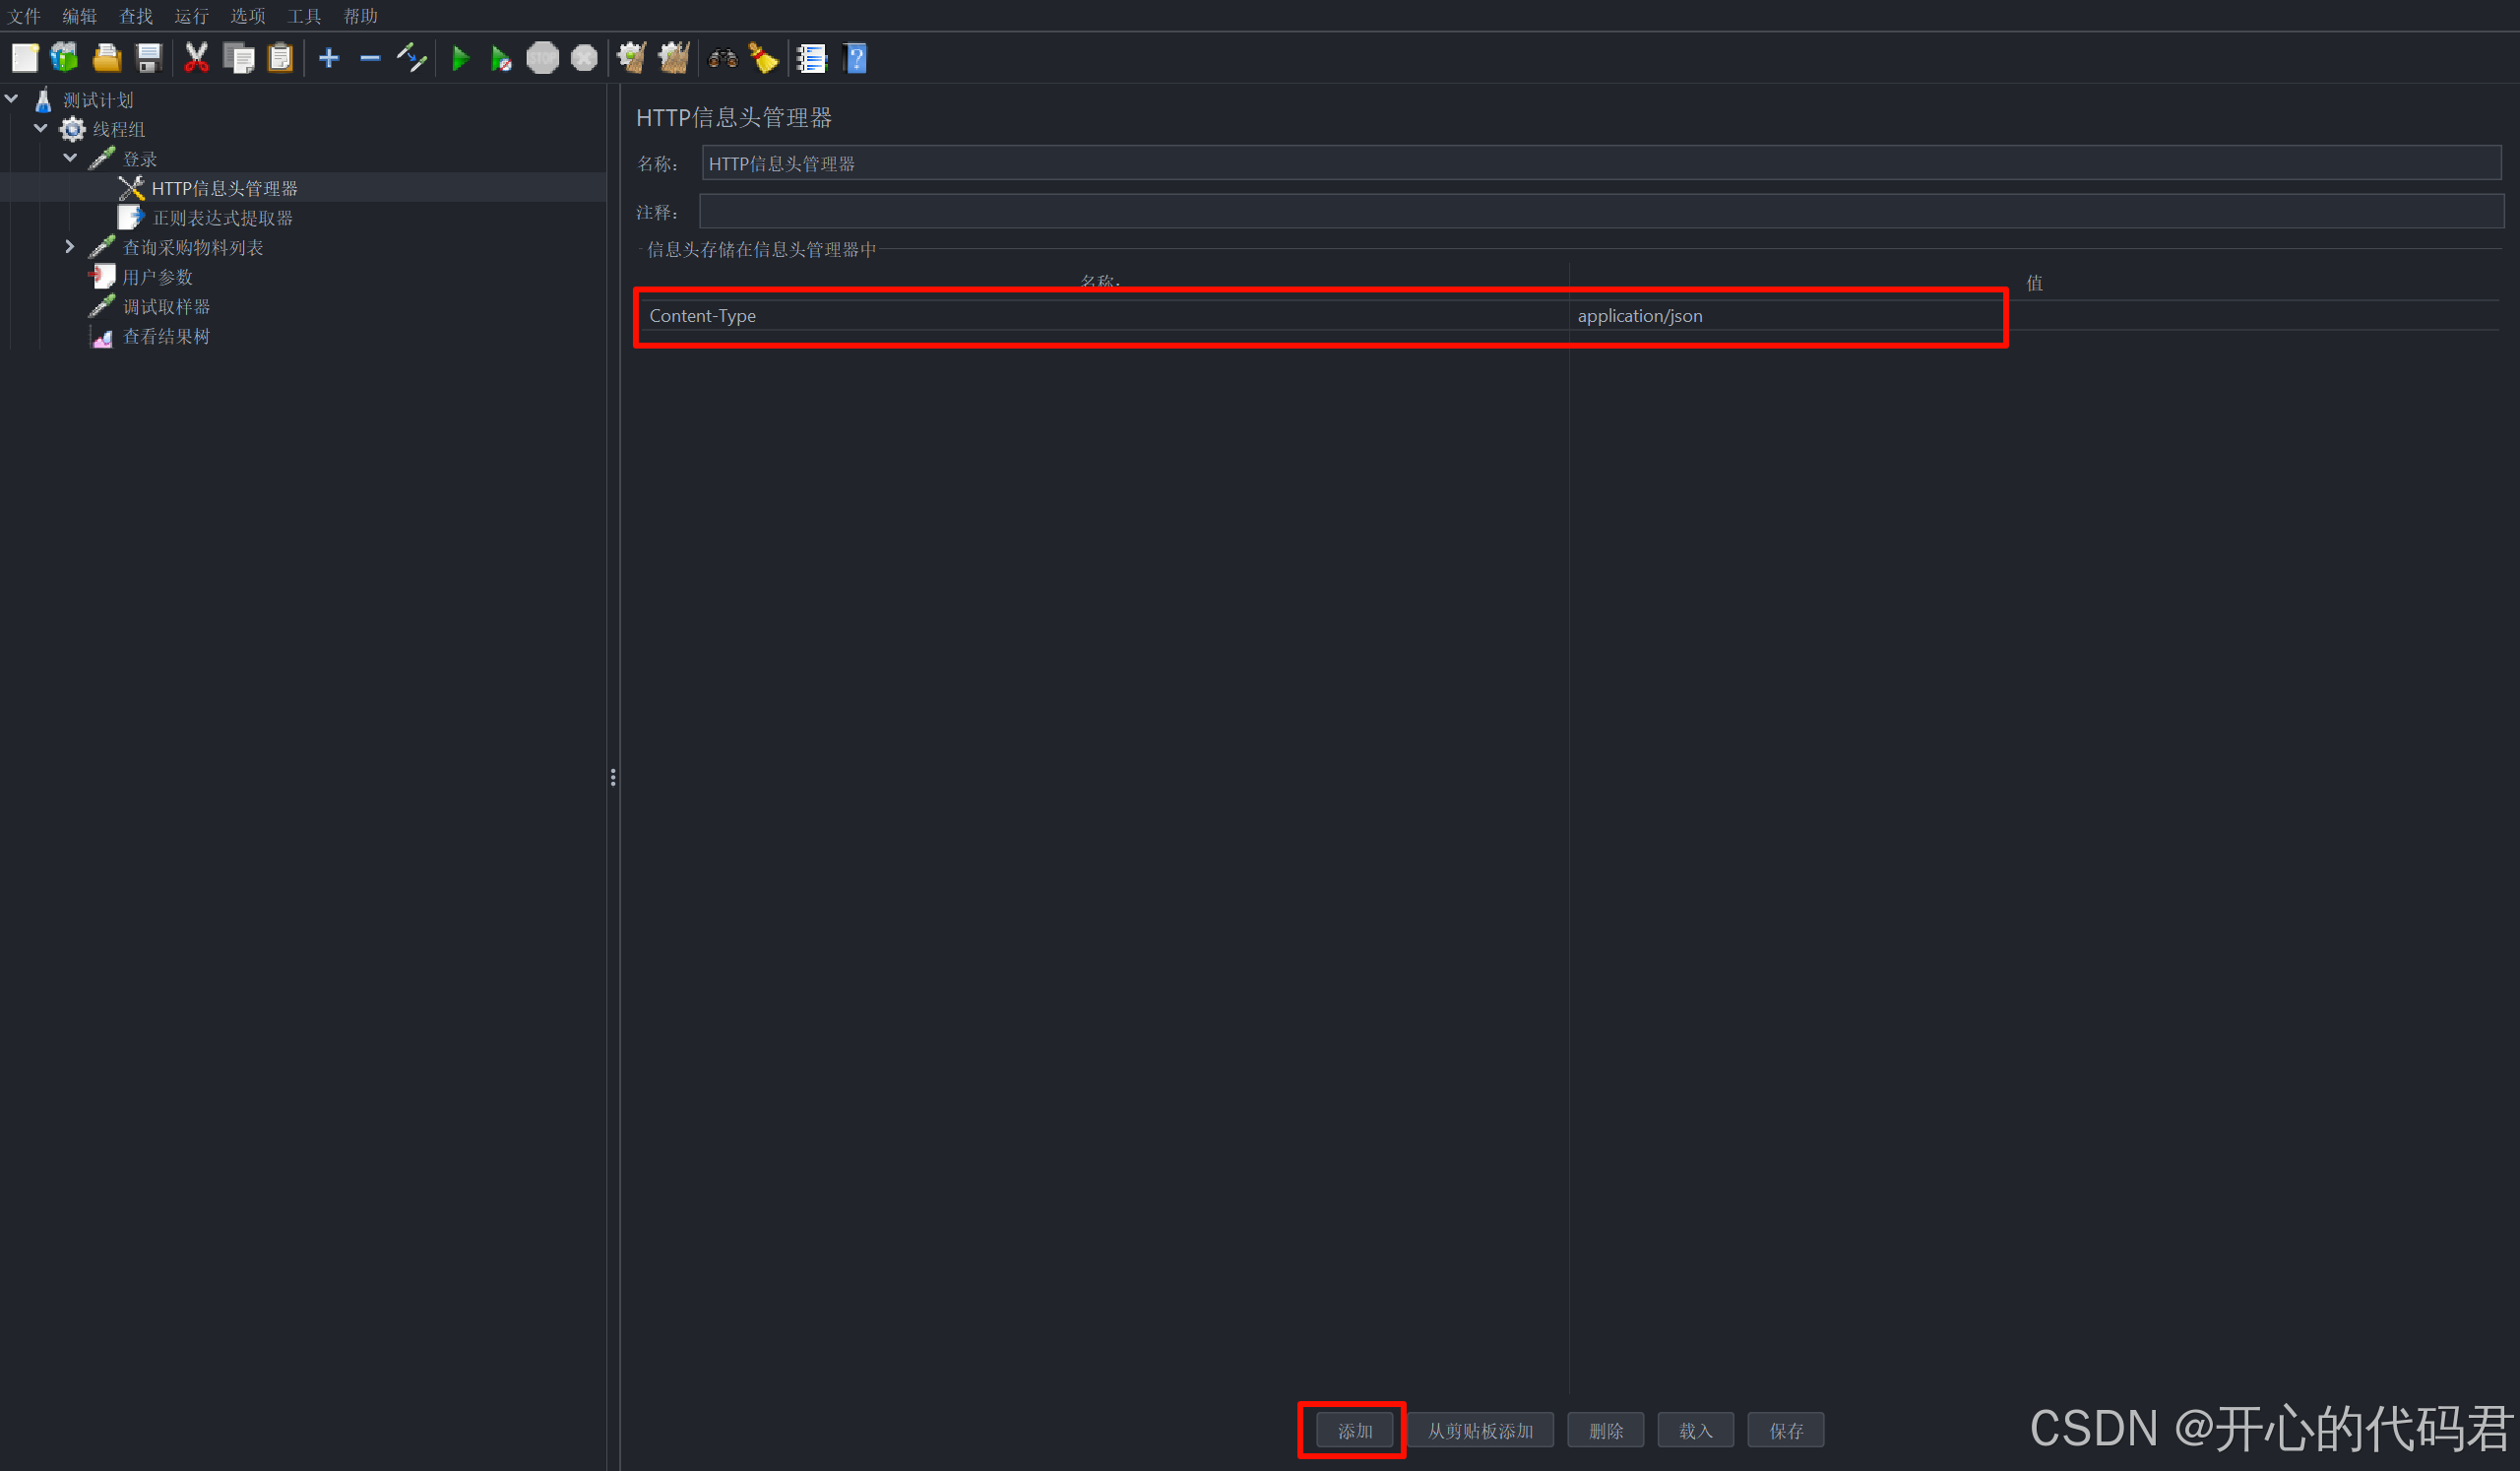Open the Search icon in the toolbar
Viewport: 2520px width, 1471px height.
click(x=722, y=57)
